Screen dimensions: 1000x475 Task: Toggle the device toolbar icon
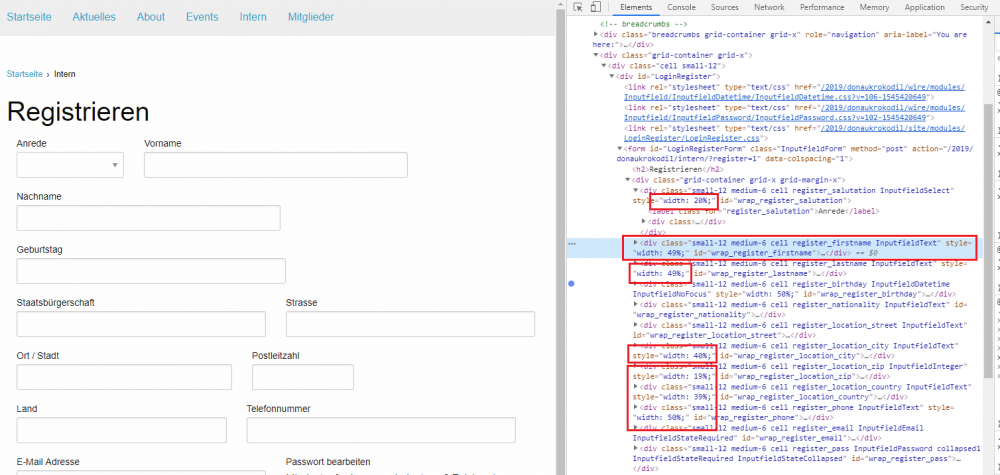coord(596,7)
